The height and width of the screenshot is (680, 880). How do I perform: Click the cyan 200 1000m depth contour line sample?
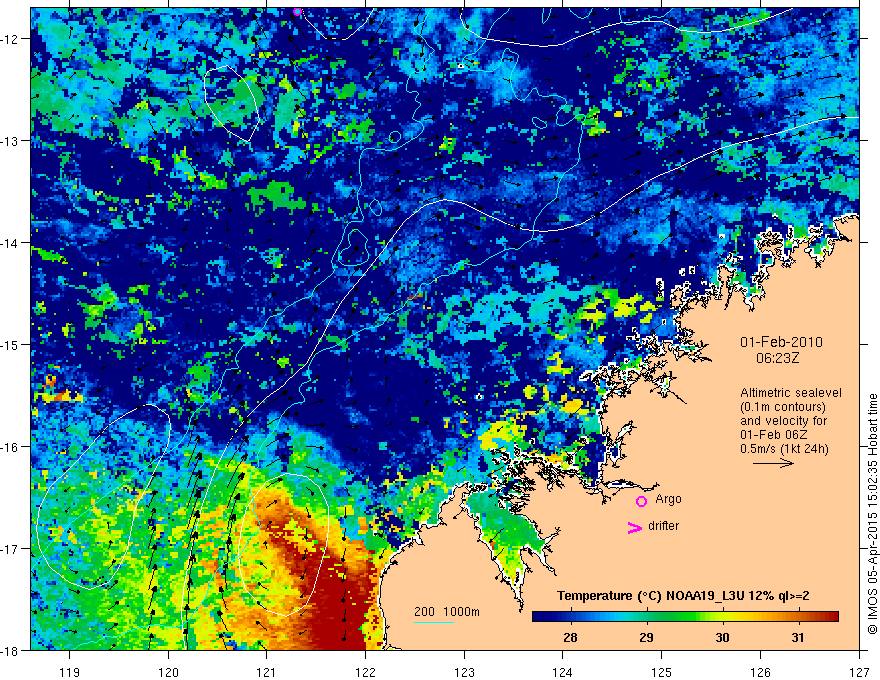click(434, 623)
